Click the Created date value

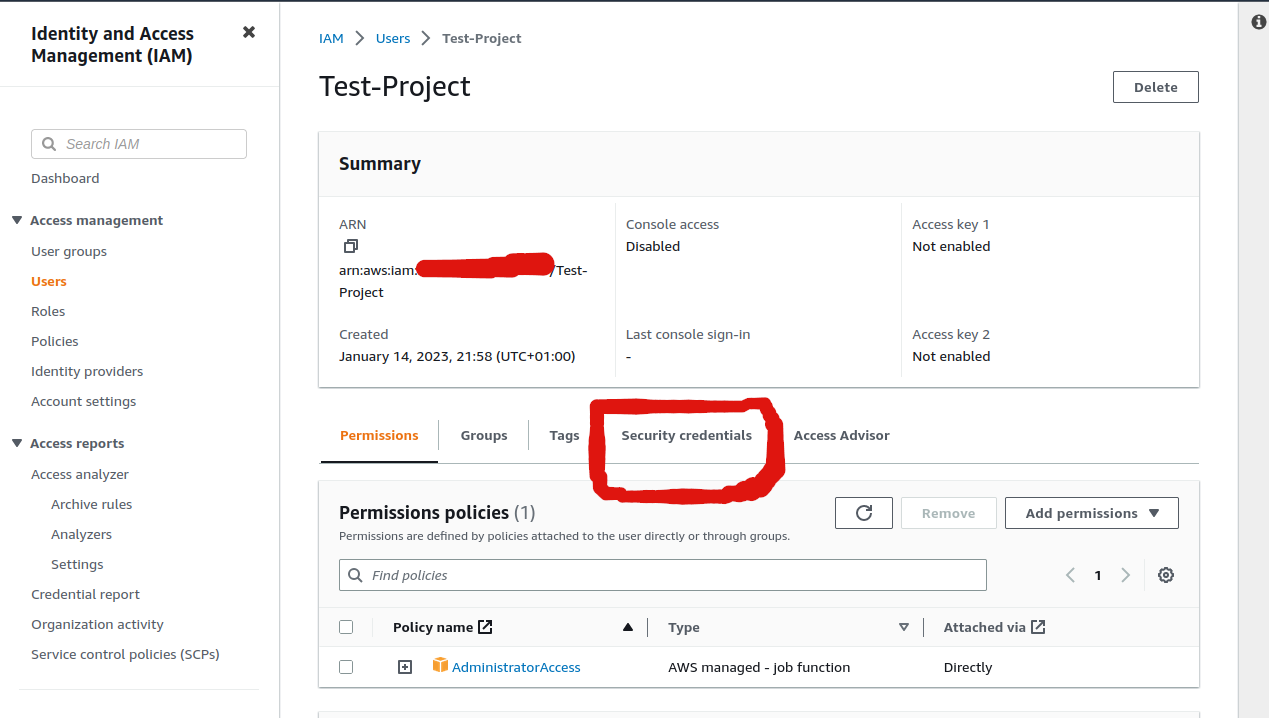[457, 356]
